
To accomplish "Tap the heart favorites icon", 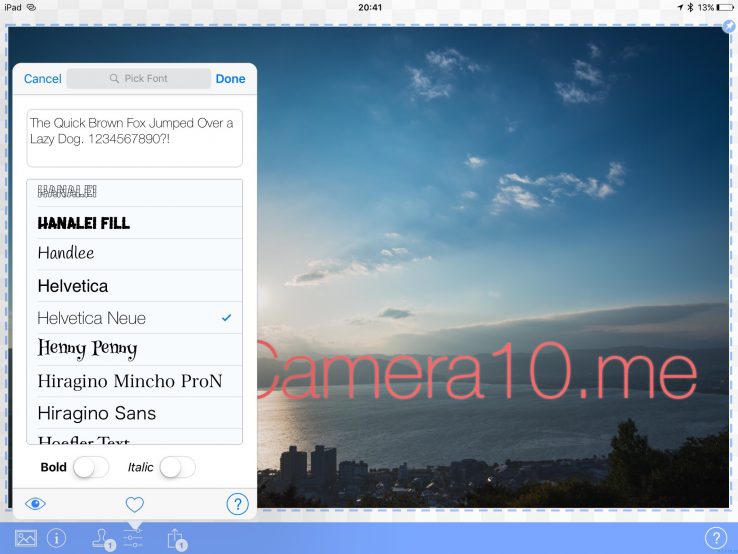I will pyautogui.click(x=135, y=505).
